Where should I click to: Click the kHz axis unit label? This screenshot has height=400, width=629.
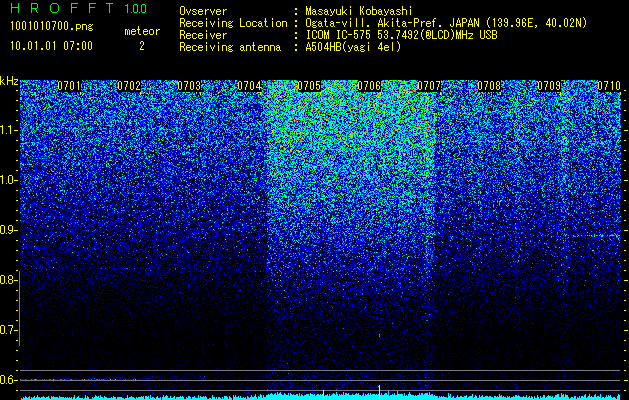(9, 81)
